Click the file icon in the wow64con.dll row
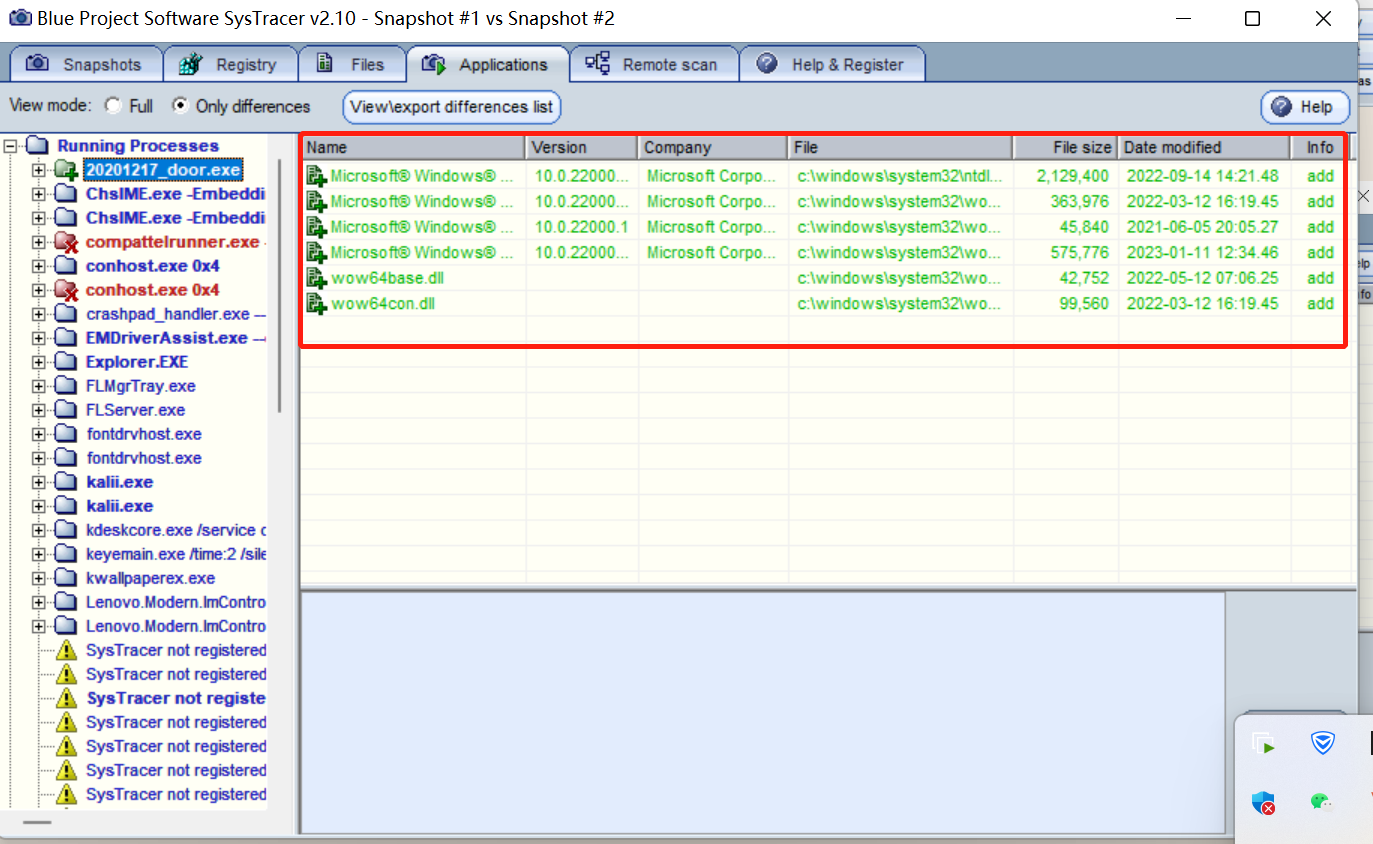The height and width of the screenshot is (844, 1373). coord(317,304)
